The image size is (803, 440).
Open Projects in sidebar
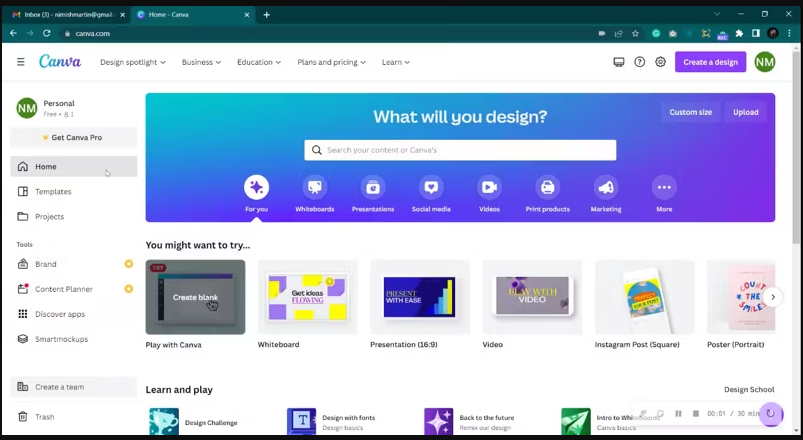[73, 217]
